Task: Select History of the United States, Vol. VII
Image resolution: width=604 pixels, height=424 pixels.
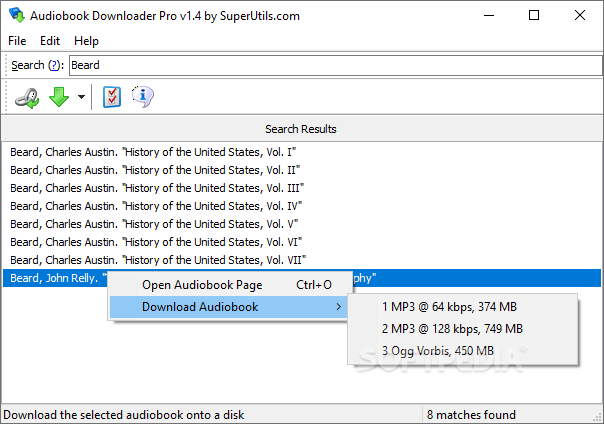Action: [x=158, y=260]
